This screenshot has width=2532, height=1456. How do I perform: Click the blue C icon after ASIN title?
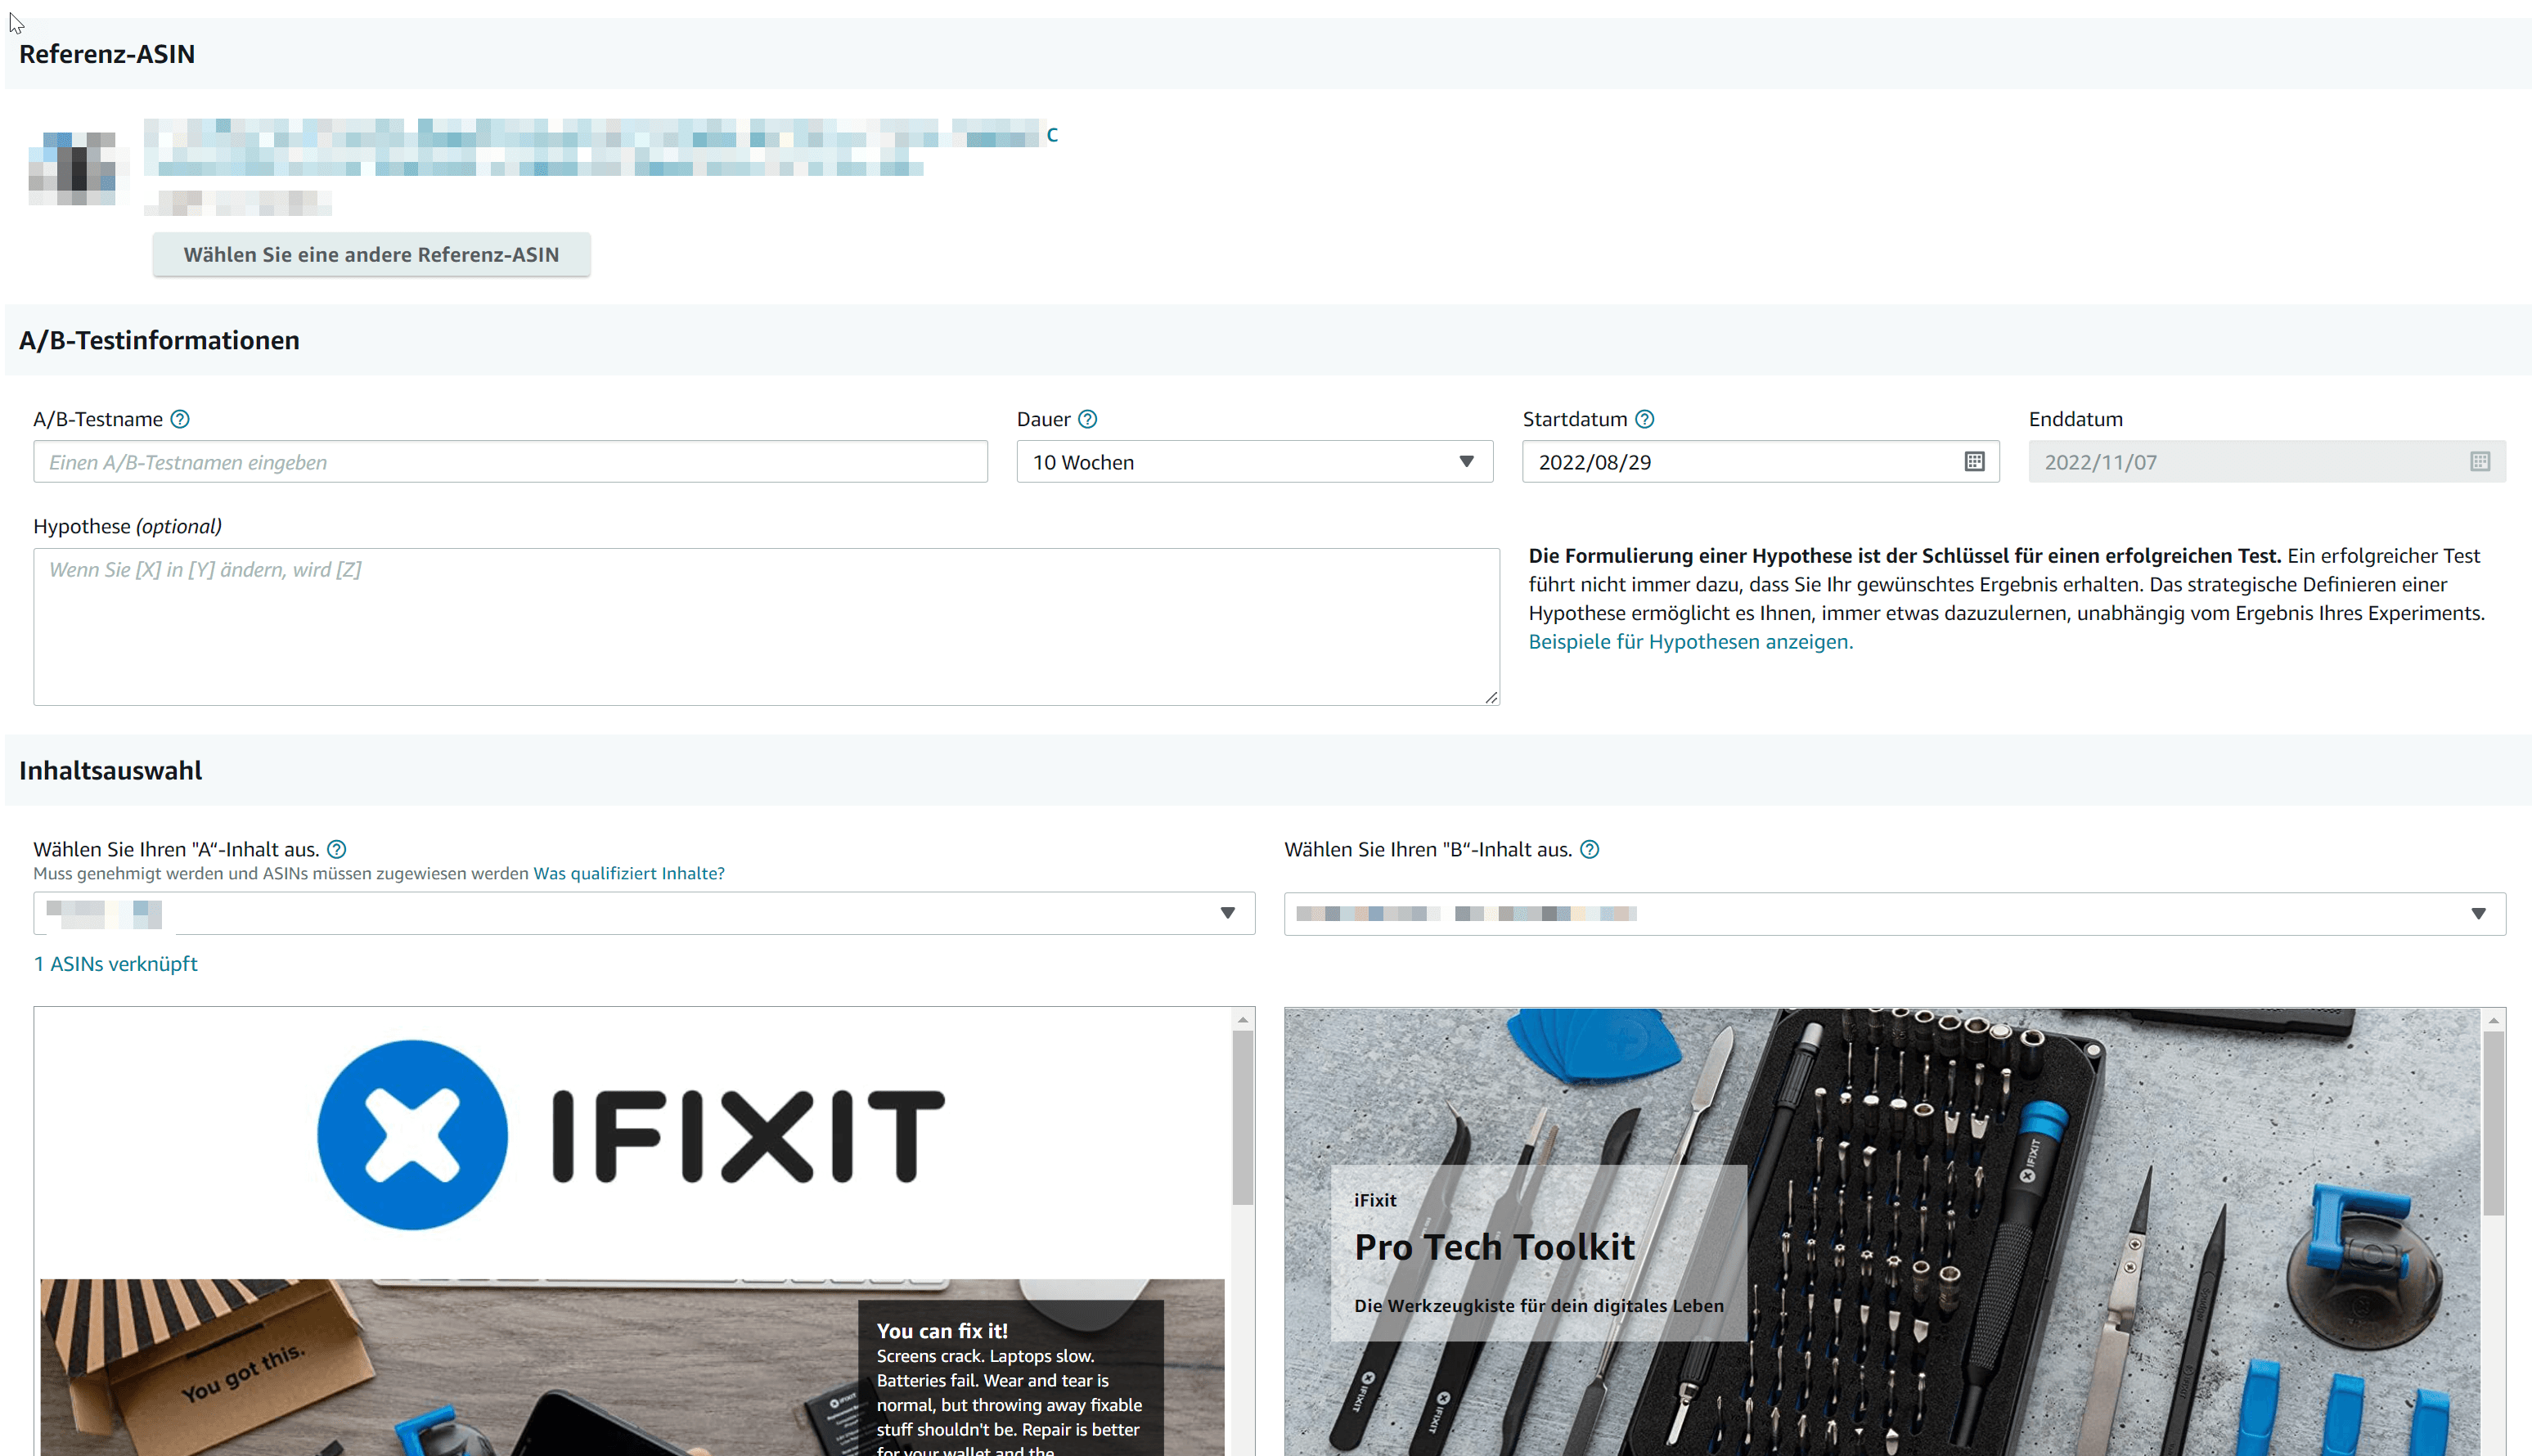coord(1052,135)
